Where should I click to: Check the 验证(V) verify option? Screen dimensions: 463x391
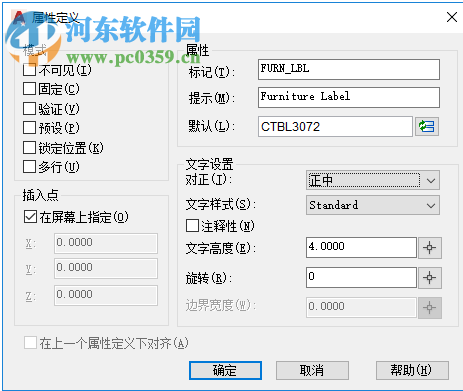29,109
